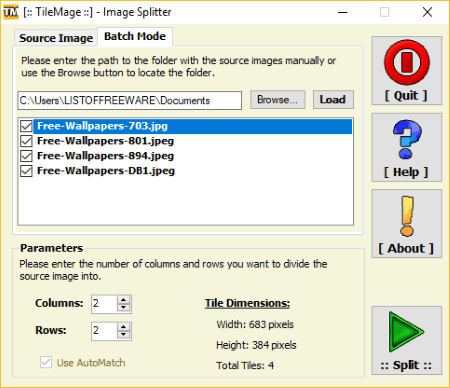Image resolution: width=450 pixels, height=388 pixels.
Task: Switch to the Source Image tab
Action: (56, 38)
